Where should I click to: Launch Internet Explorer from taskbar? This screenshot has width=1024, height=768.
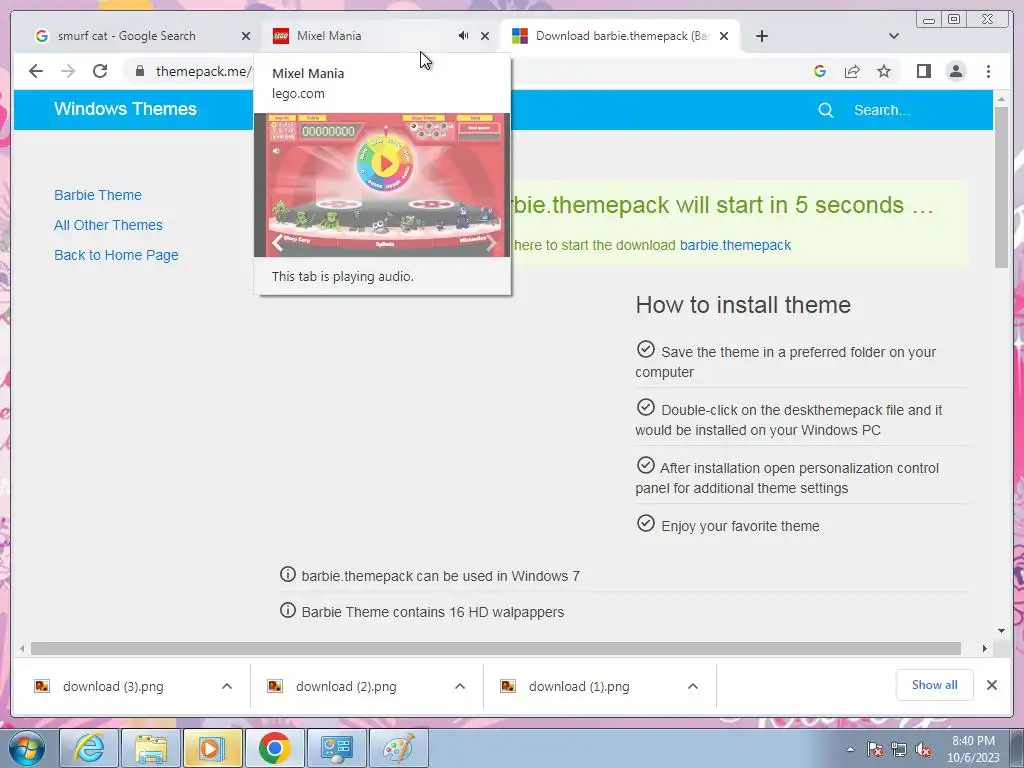89,748
